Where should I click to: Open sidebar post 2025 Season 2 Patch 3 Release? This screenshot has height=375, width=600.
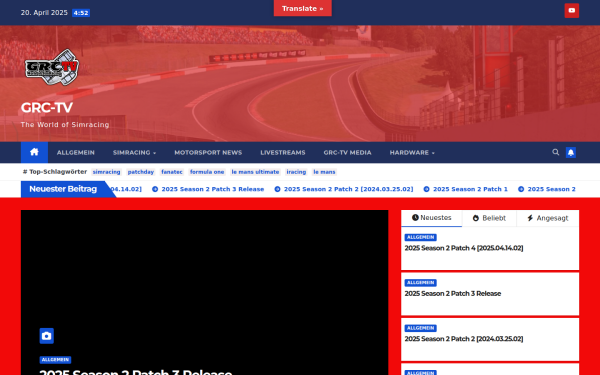tap(453, 293)
